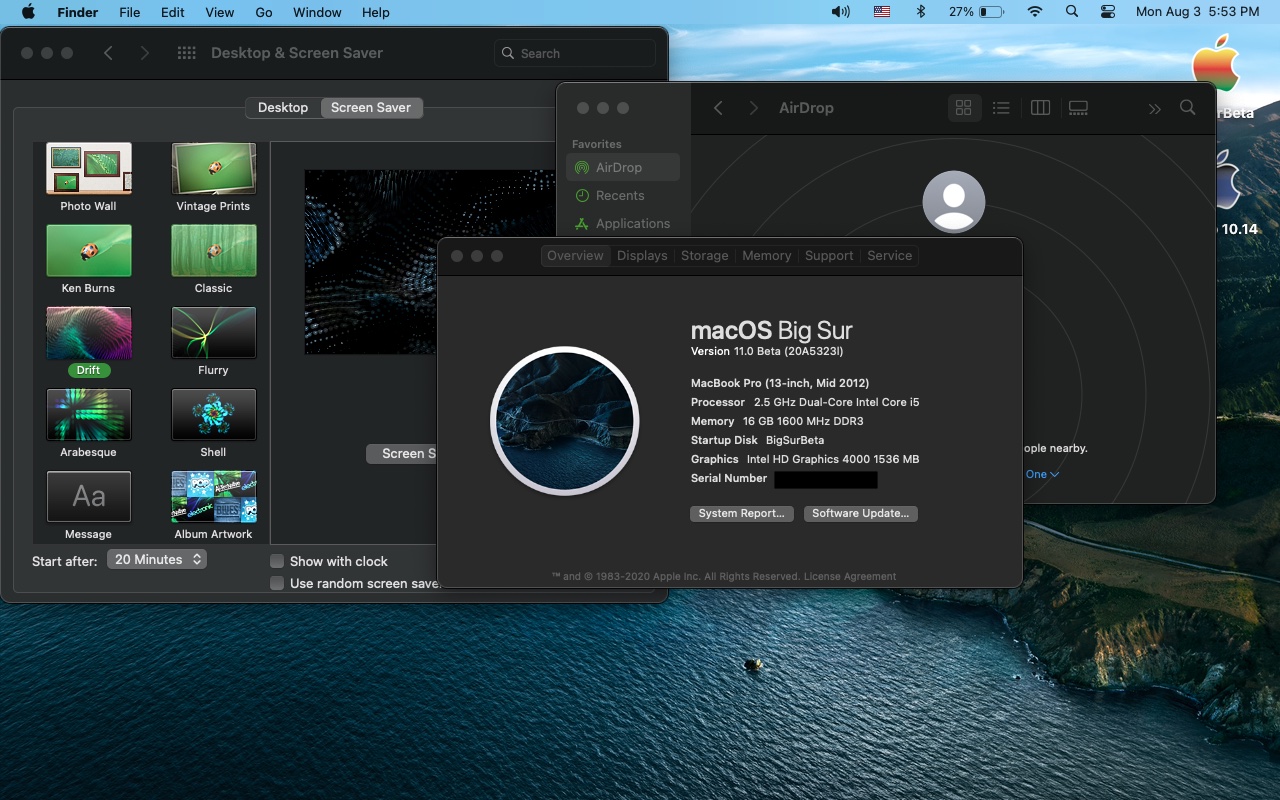1280x800 pixels.
Task: Click the date and time in the menu bar
Action: [1197, 12]
